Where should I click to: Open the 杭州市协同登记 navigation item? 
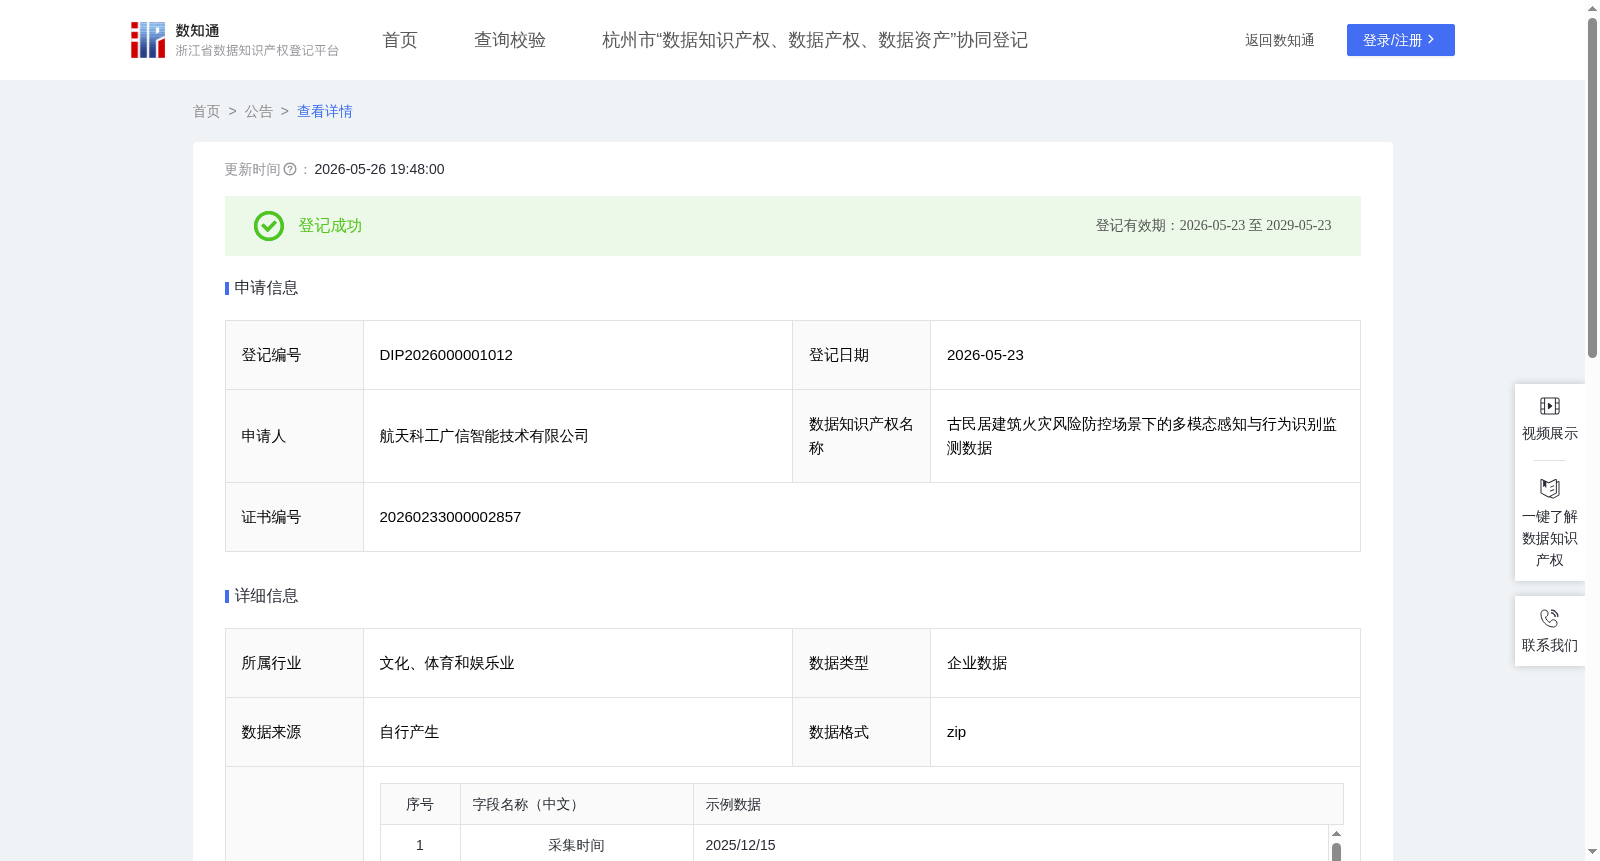point(815,40)
